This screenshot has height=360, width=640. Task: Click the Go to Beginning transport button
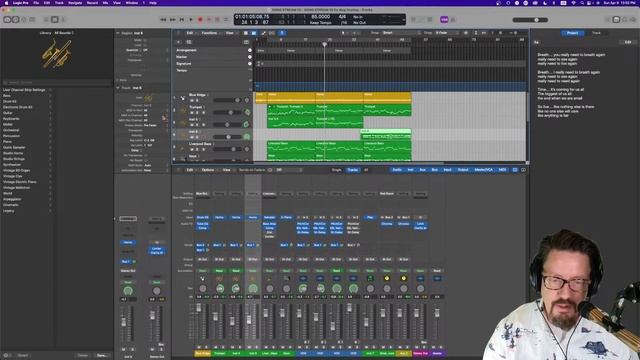coord(182,20)
